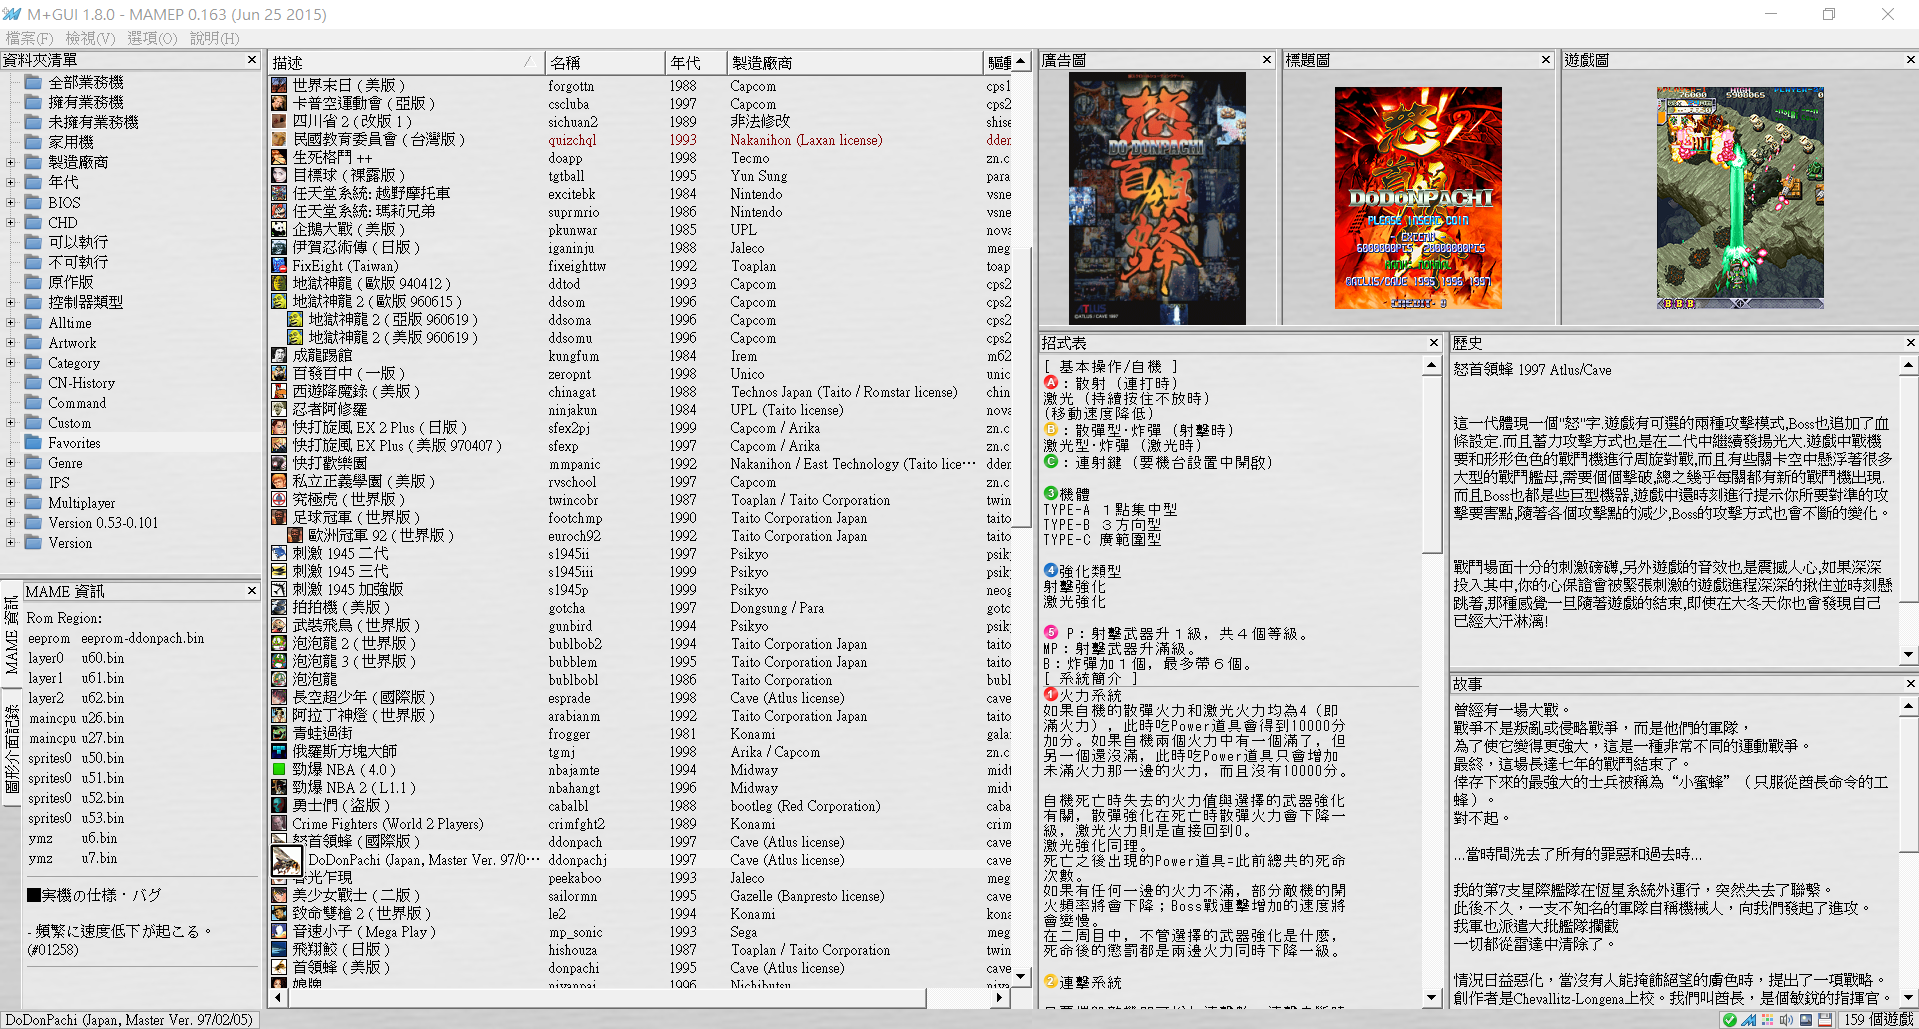This screenshot has height=1029, width=1919.
Task: Close the 廣告圖 panel
Action: pyautogui.click(x=1266, y=60)
